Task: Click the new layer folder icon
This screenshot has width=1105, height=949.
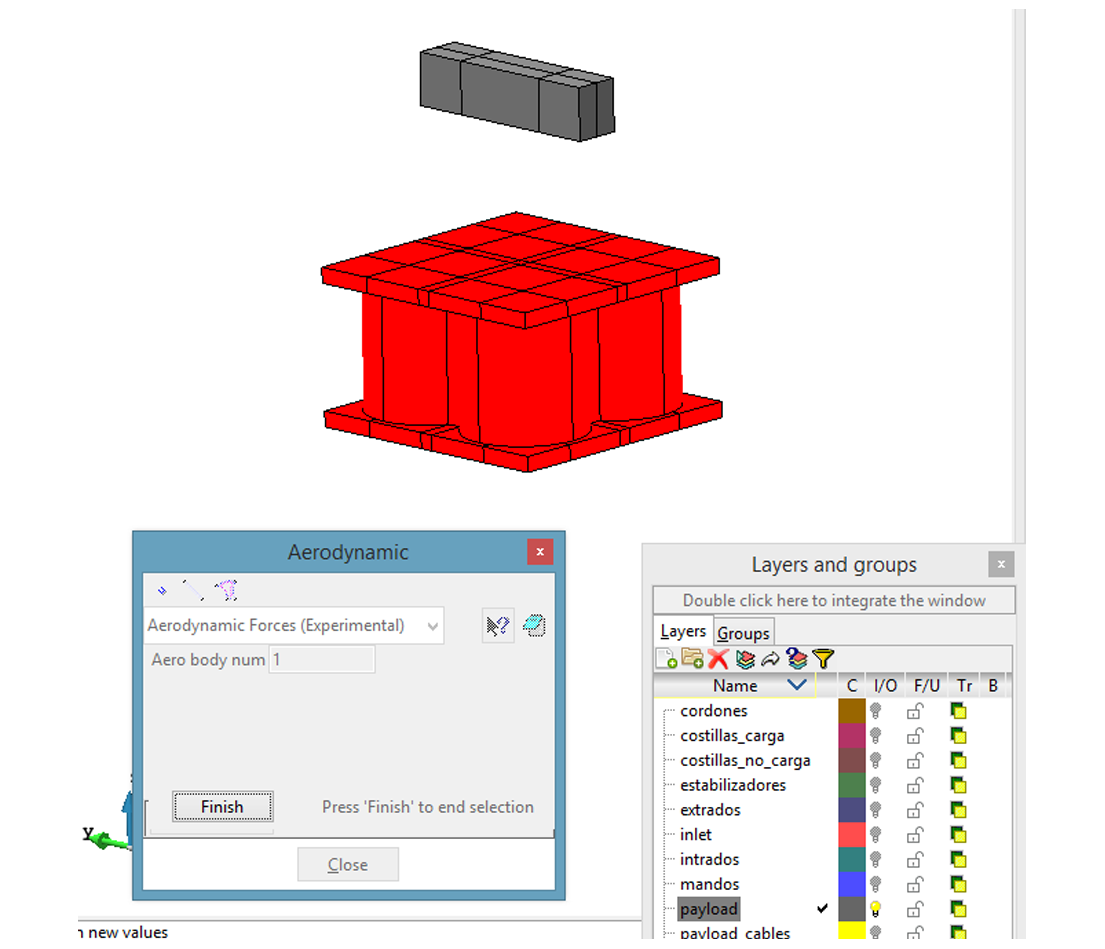Action: pos(692,658)
